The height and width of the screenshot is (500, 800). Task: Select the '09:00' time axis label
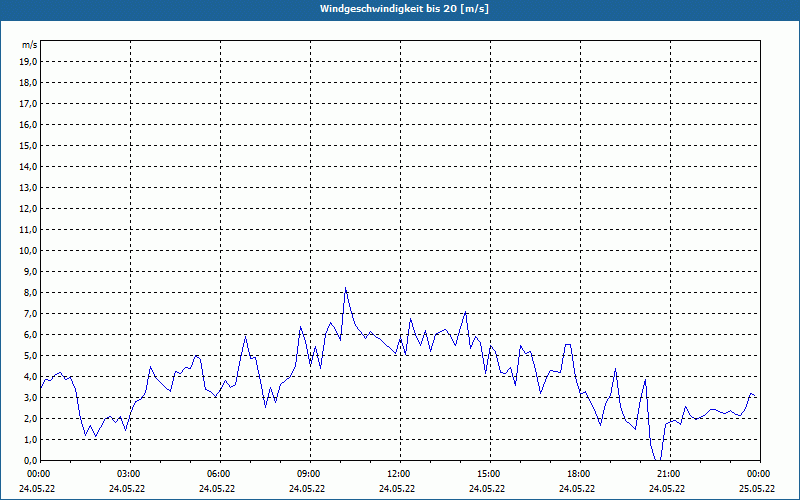point(310,474)
